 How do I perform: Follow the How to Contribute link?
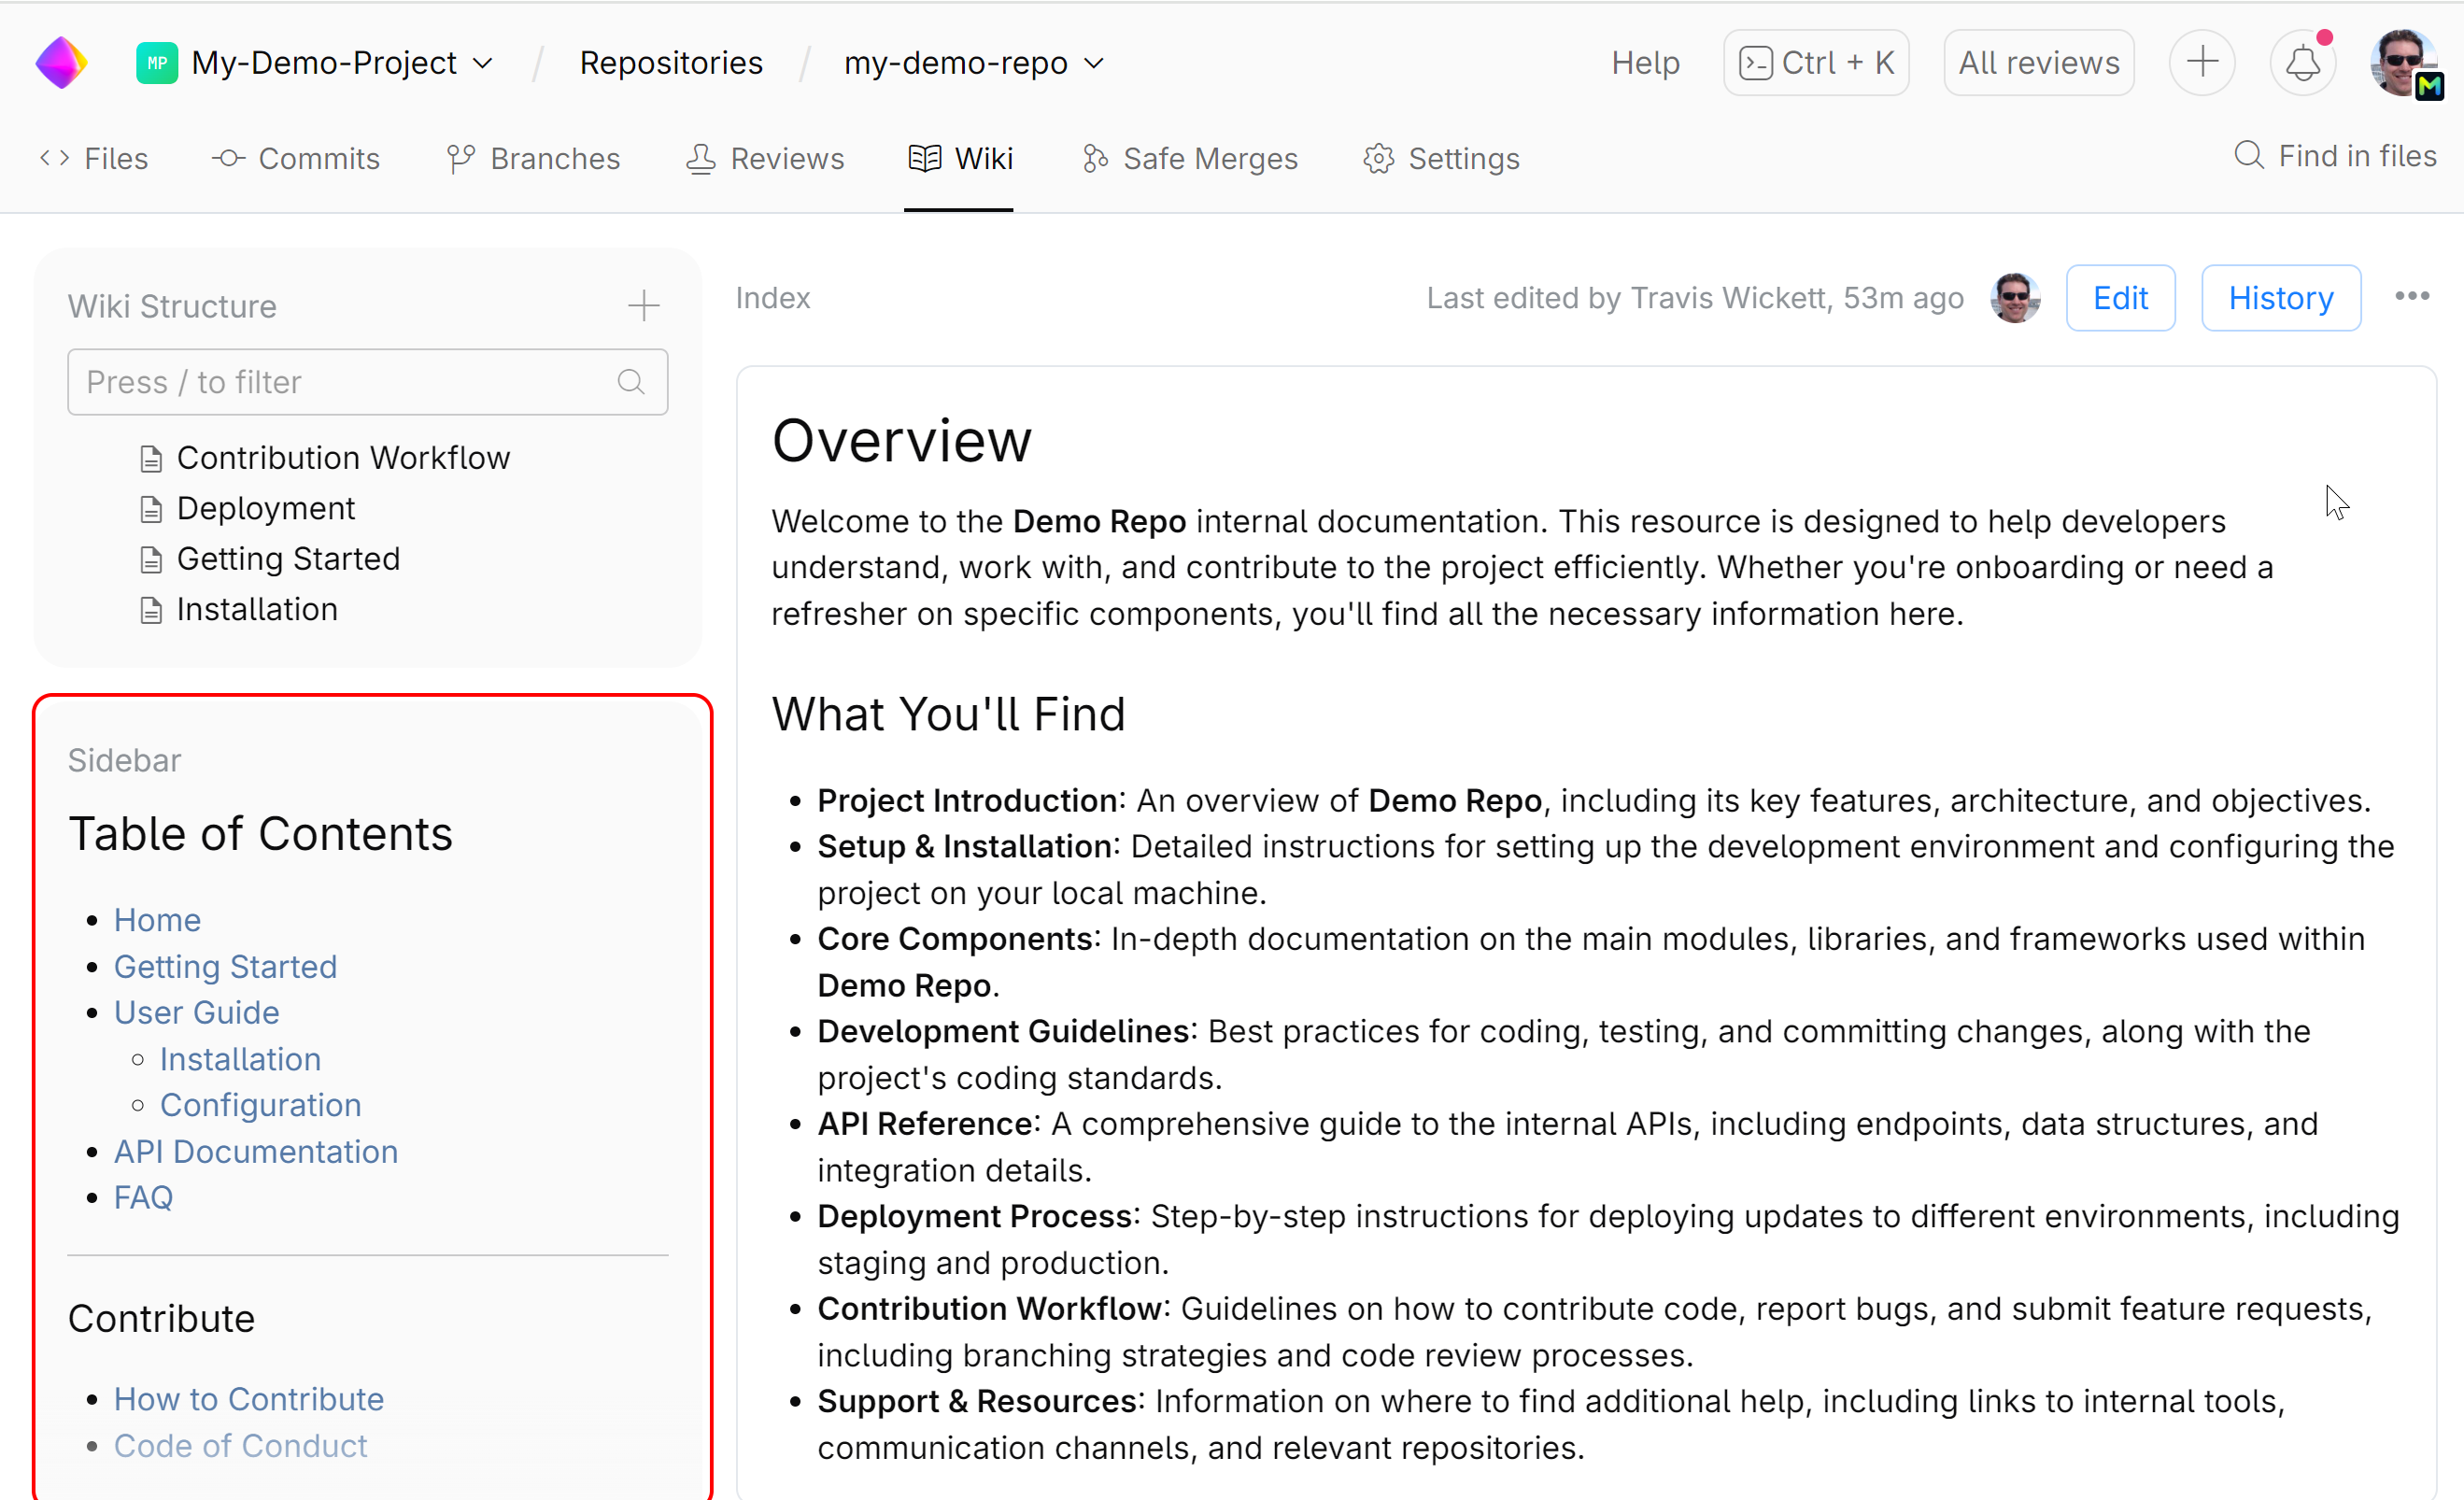[x=249, y=1398]
